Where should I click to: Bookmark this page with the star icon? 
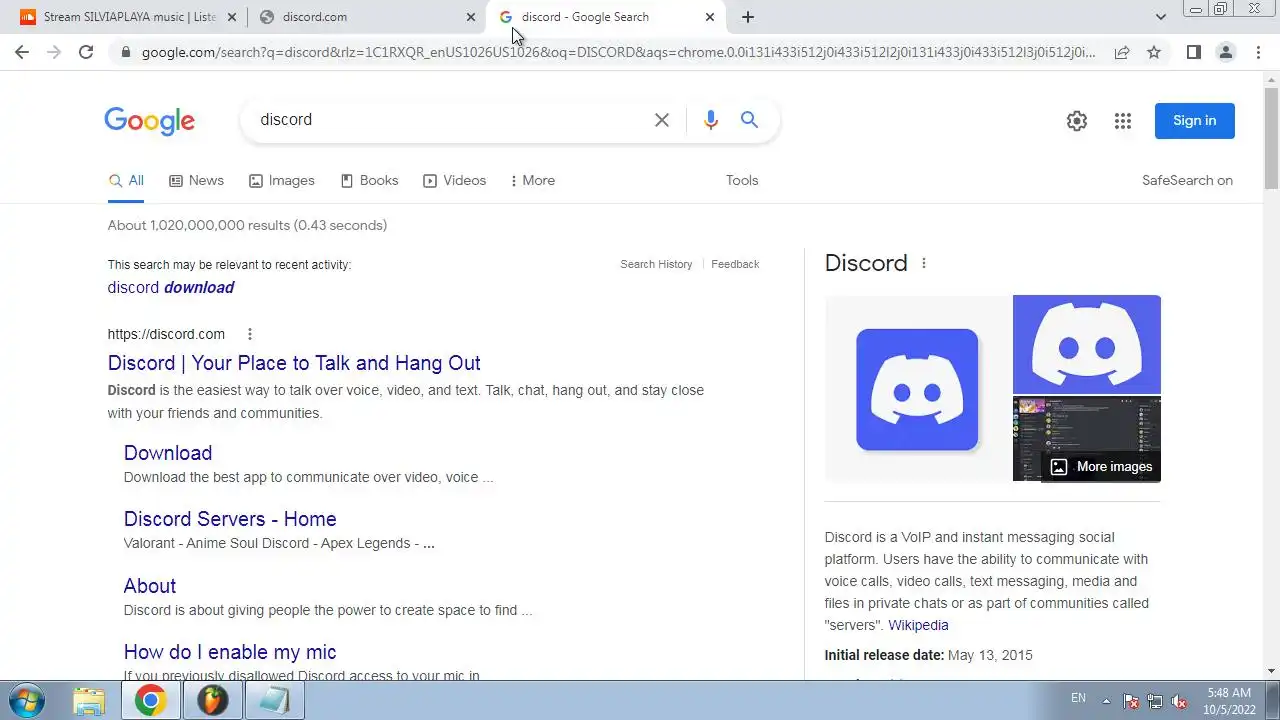click(x=1154, y=52)
